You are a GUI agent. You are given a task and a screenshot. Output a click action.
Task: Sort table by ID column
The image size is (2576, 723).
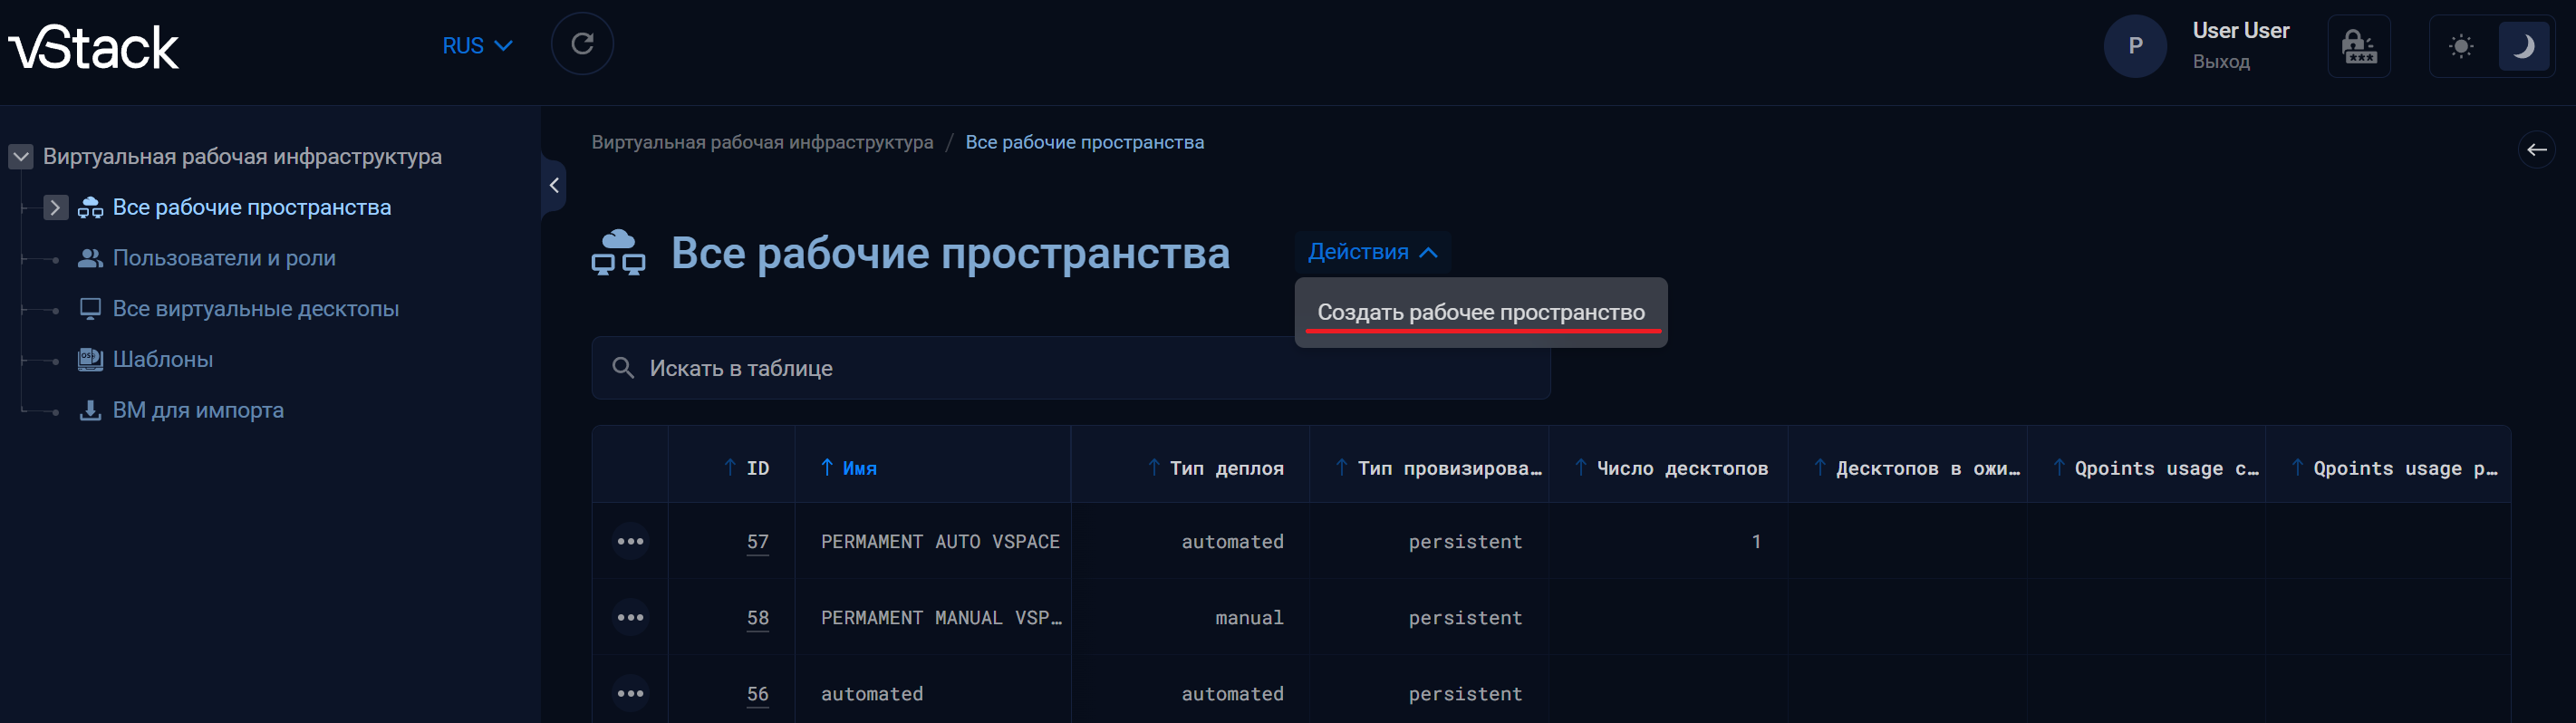tap(756, 468)
